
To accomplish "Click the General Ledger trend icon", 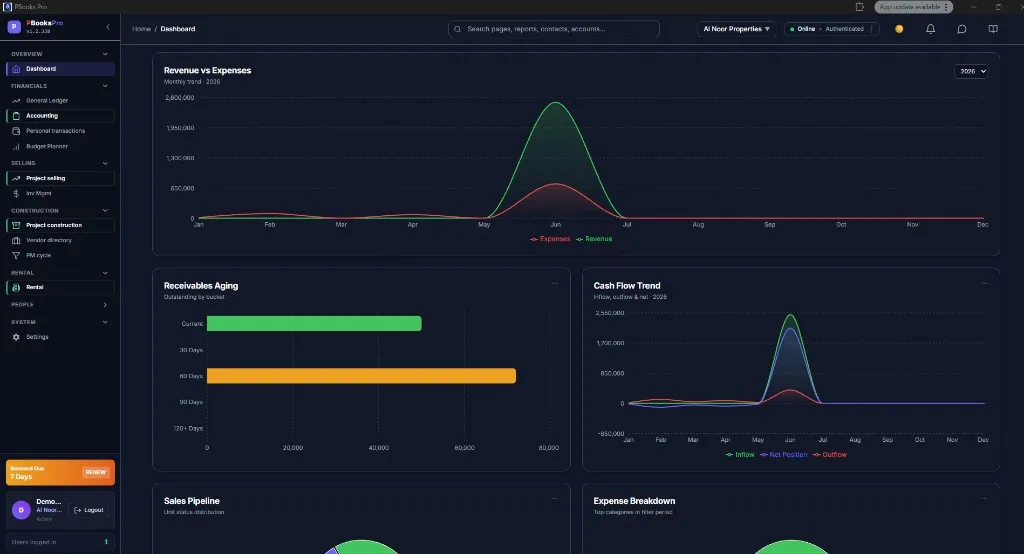I will tap(16, 101).
